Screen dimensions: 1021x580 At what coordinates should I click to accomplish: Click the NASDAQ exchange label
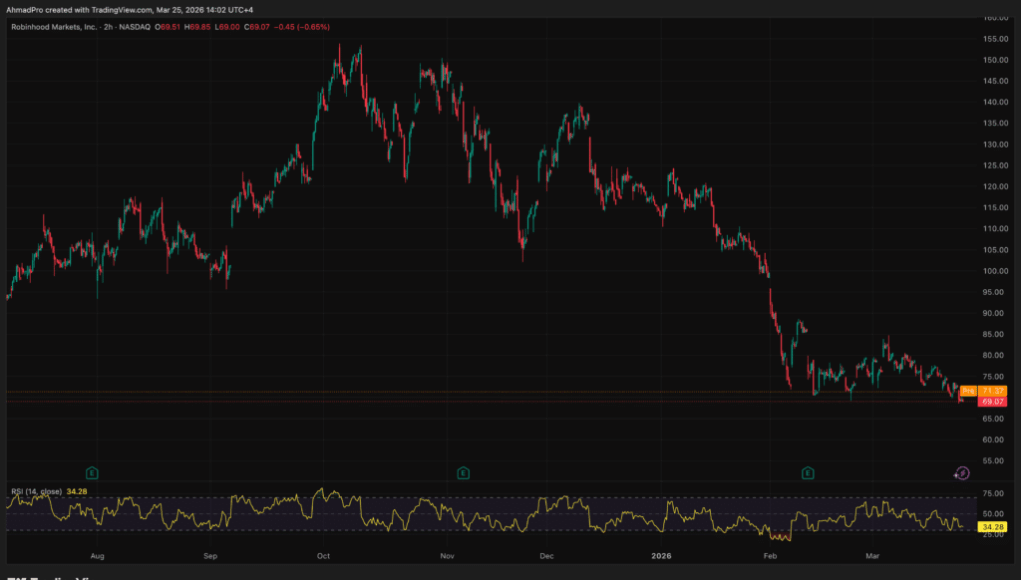[133, 28]
